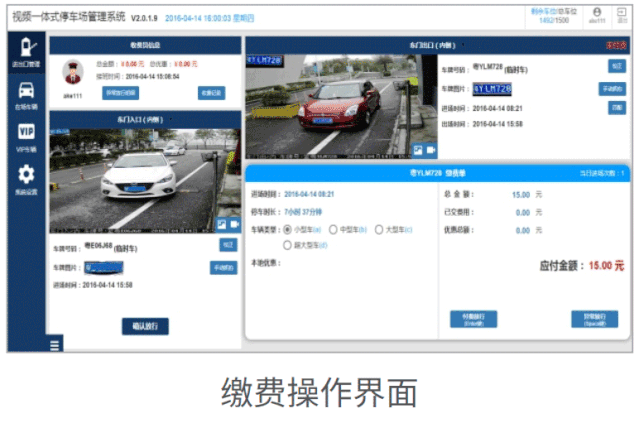Click the left blue button under the collector totals
639x423 pixels.
(x=120, y=93)
